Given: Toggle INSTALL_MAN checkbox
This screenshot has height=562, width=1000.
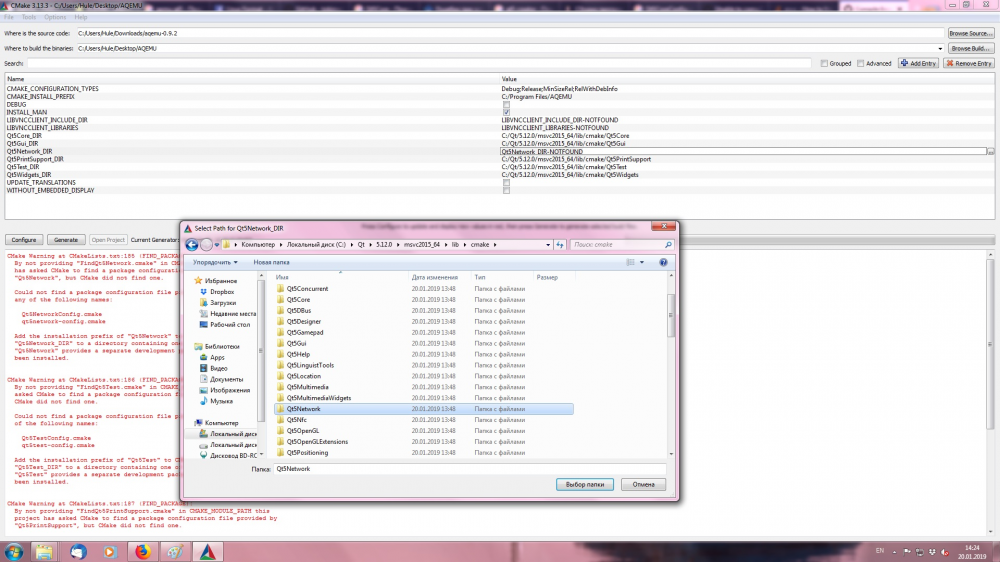Looking at the screenshot, I should [506, 112].
